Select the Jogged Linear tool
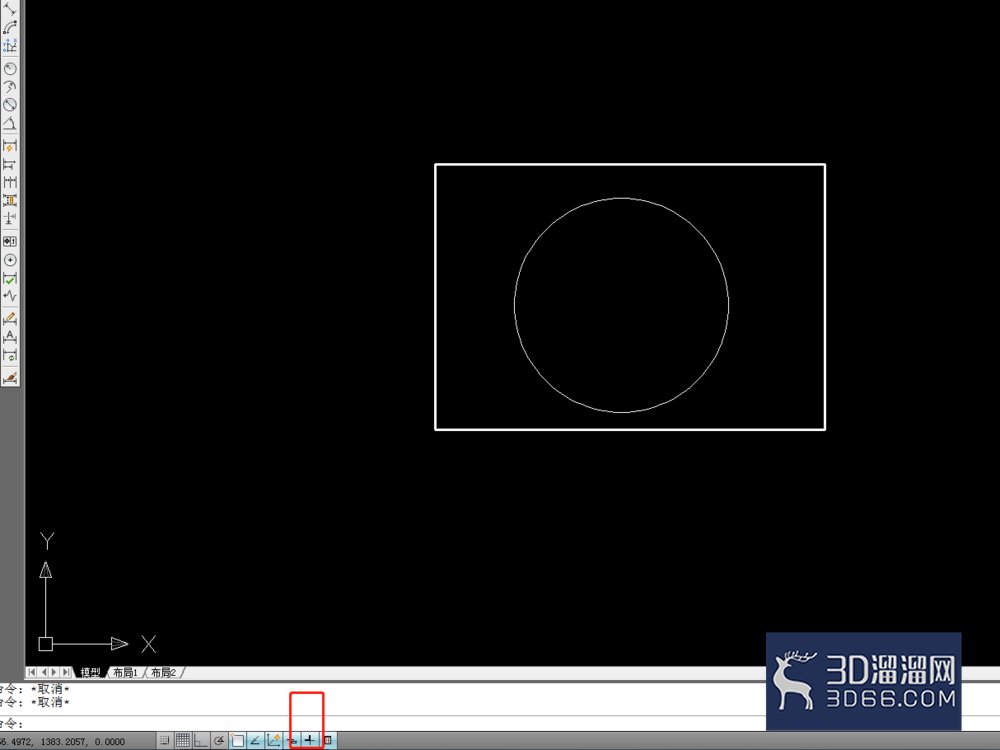Image resolution: width=1000 pixels, height=750 pixels. tap(10, 296)
